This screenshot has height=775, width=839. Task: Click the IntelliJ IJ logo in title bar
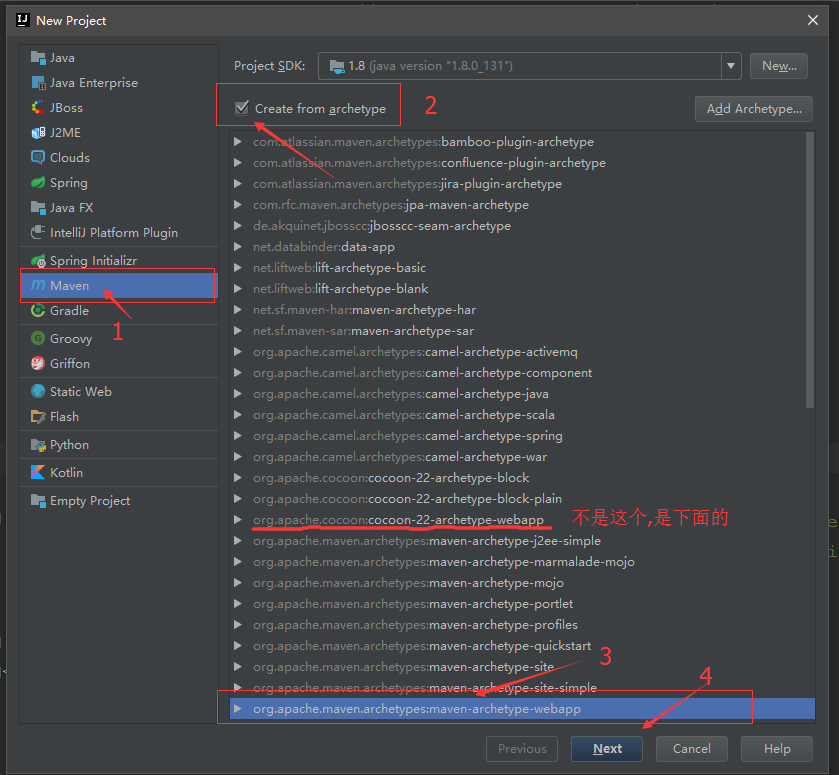(22, 20)
